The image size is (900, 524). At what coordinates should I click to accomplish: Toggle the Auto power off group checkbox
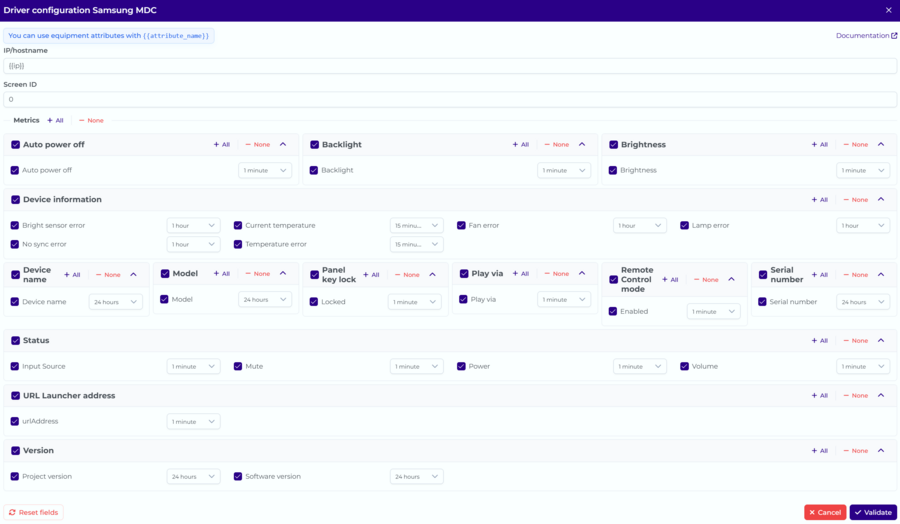[15, 145]
